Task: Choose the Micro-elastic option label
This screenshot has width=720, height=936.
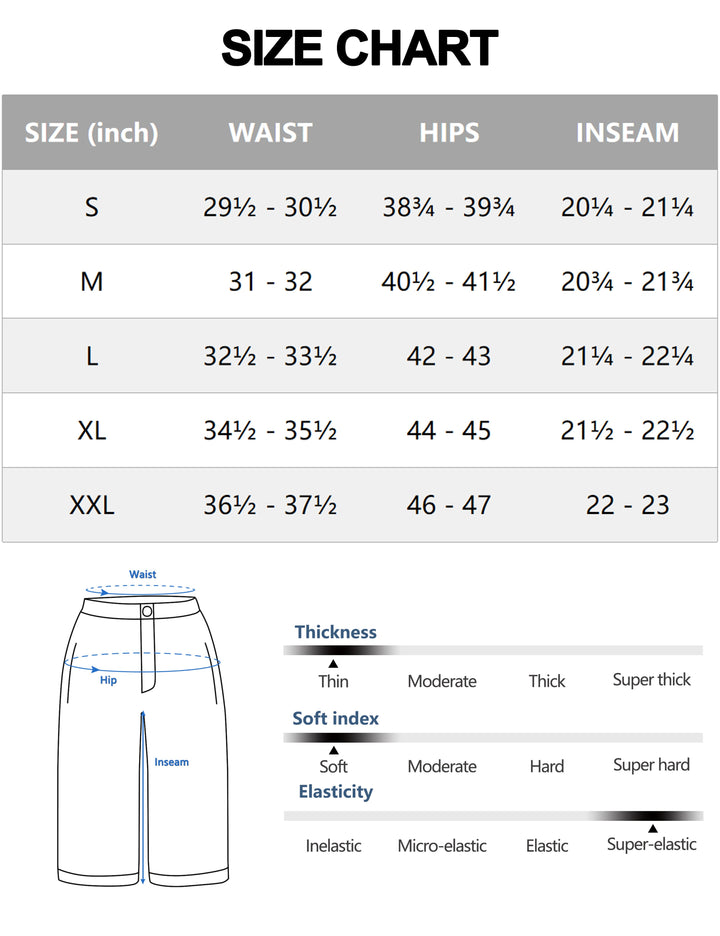Action: [442, 846]
